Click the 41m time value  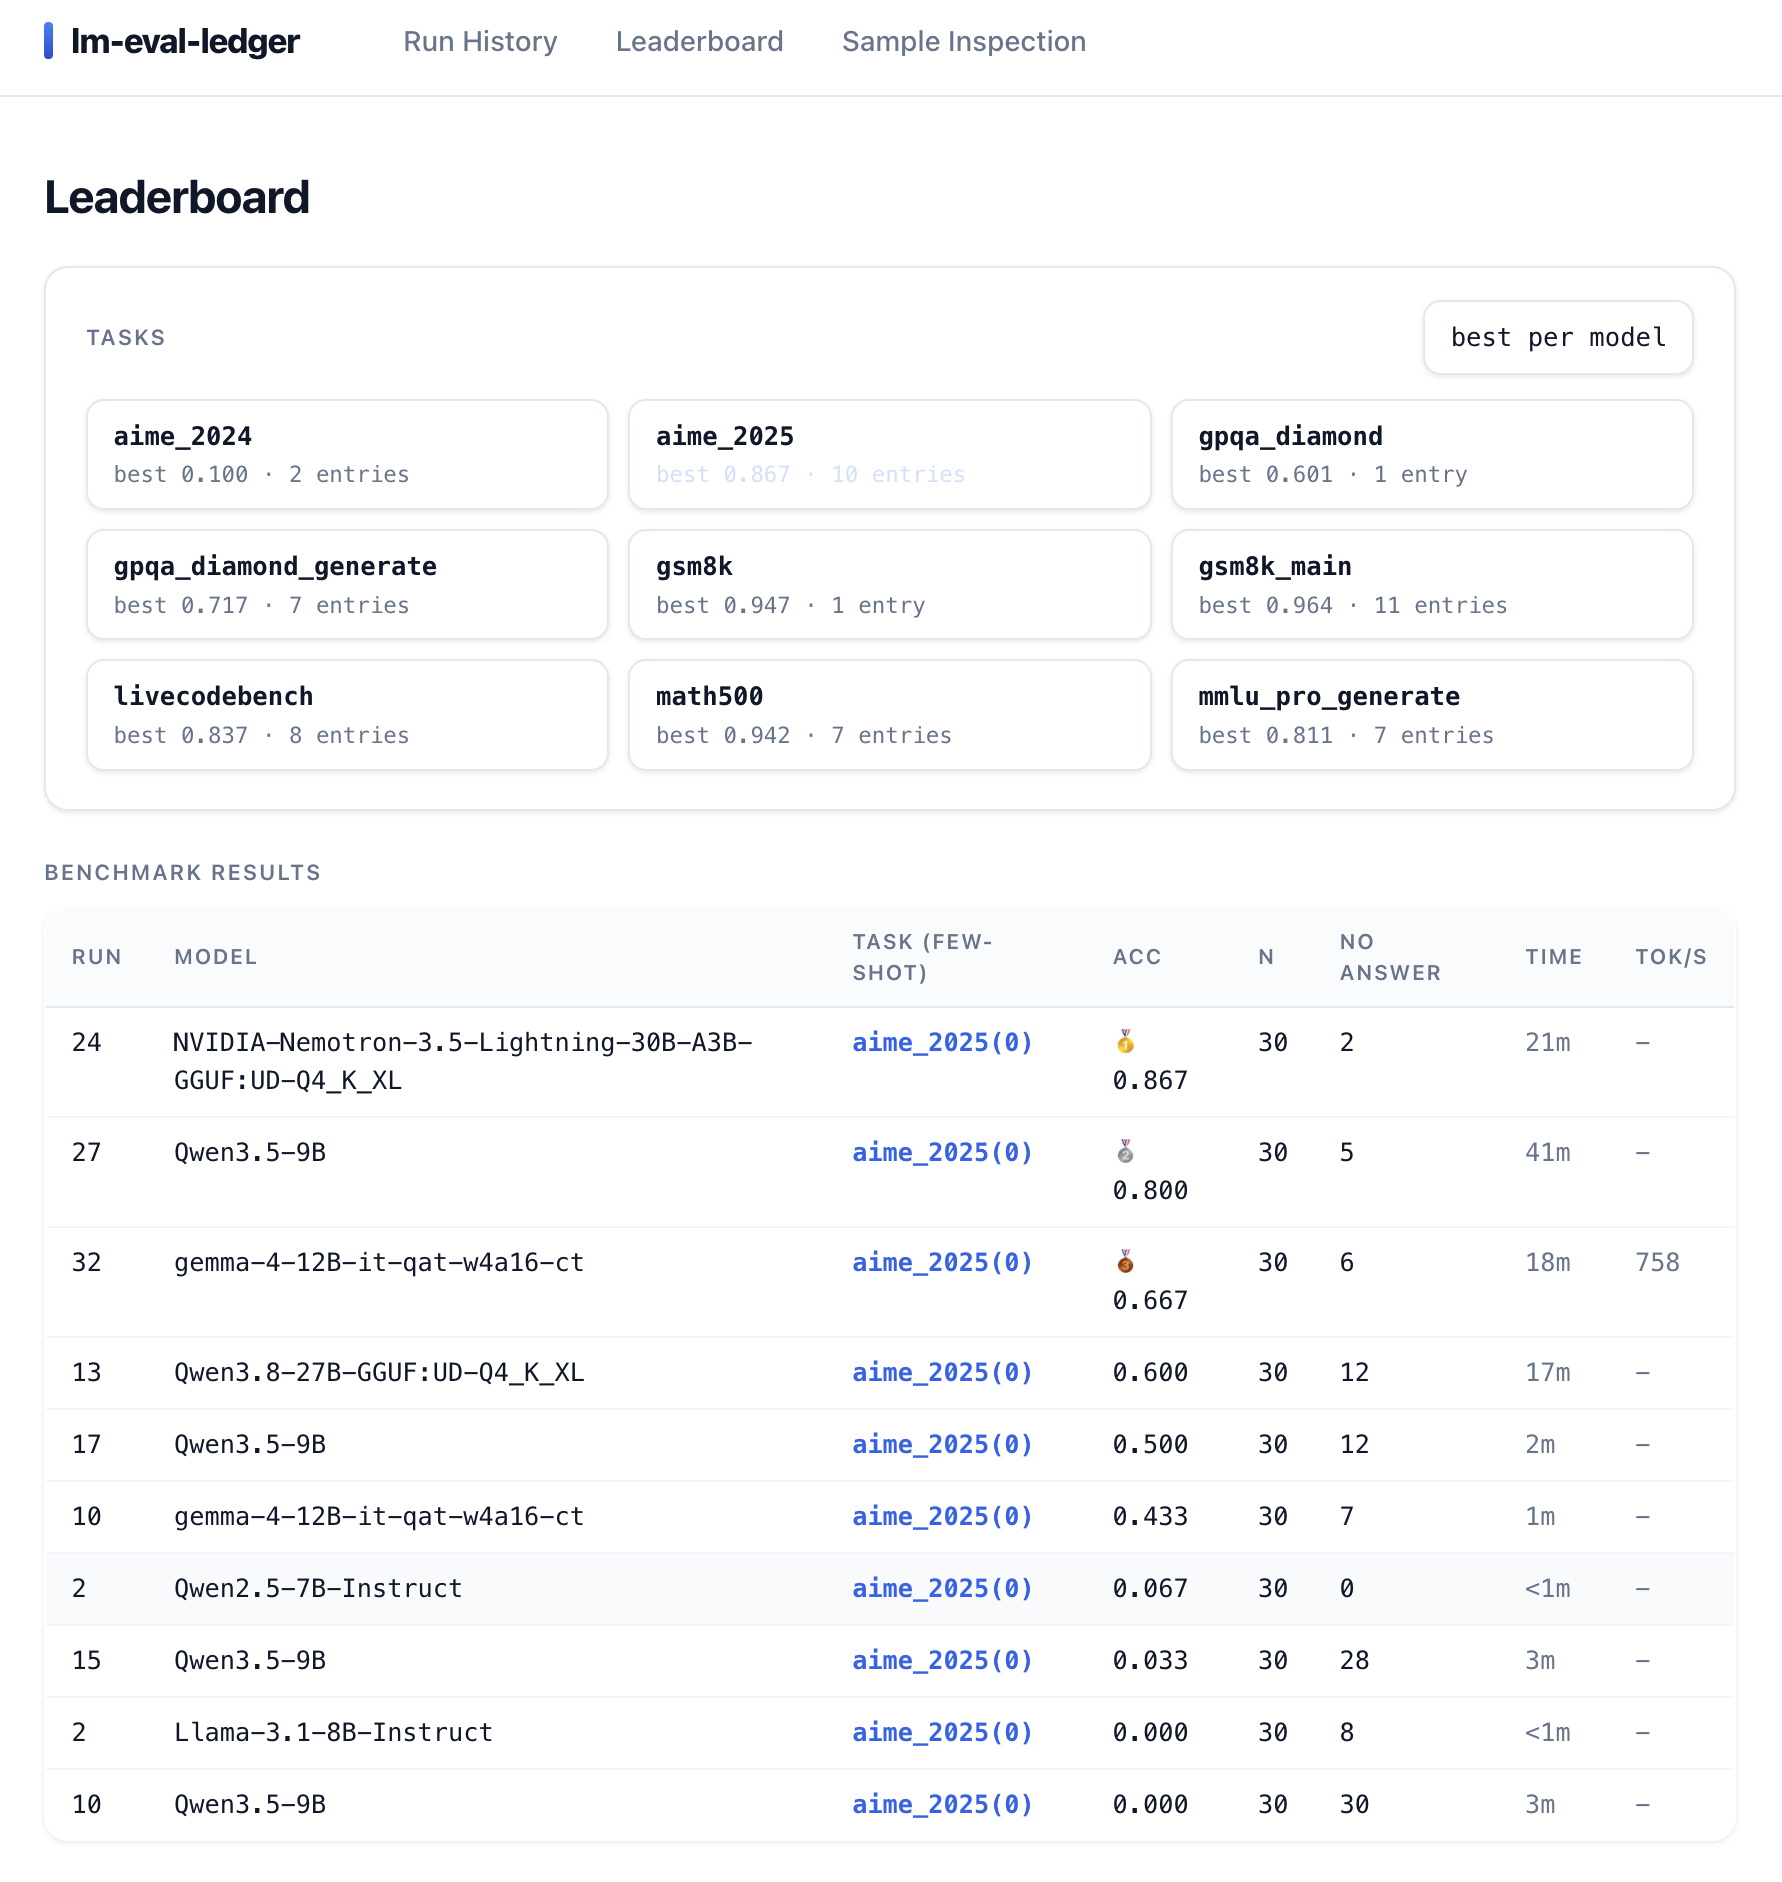(1547, 1153)
